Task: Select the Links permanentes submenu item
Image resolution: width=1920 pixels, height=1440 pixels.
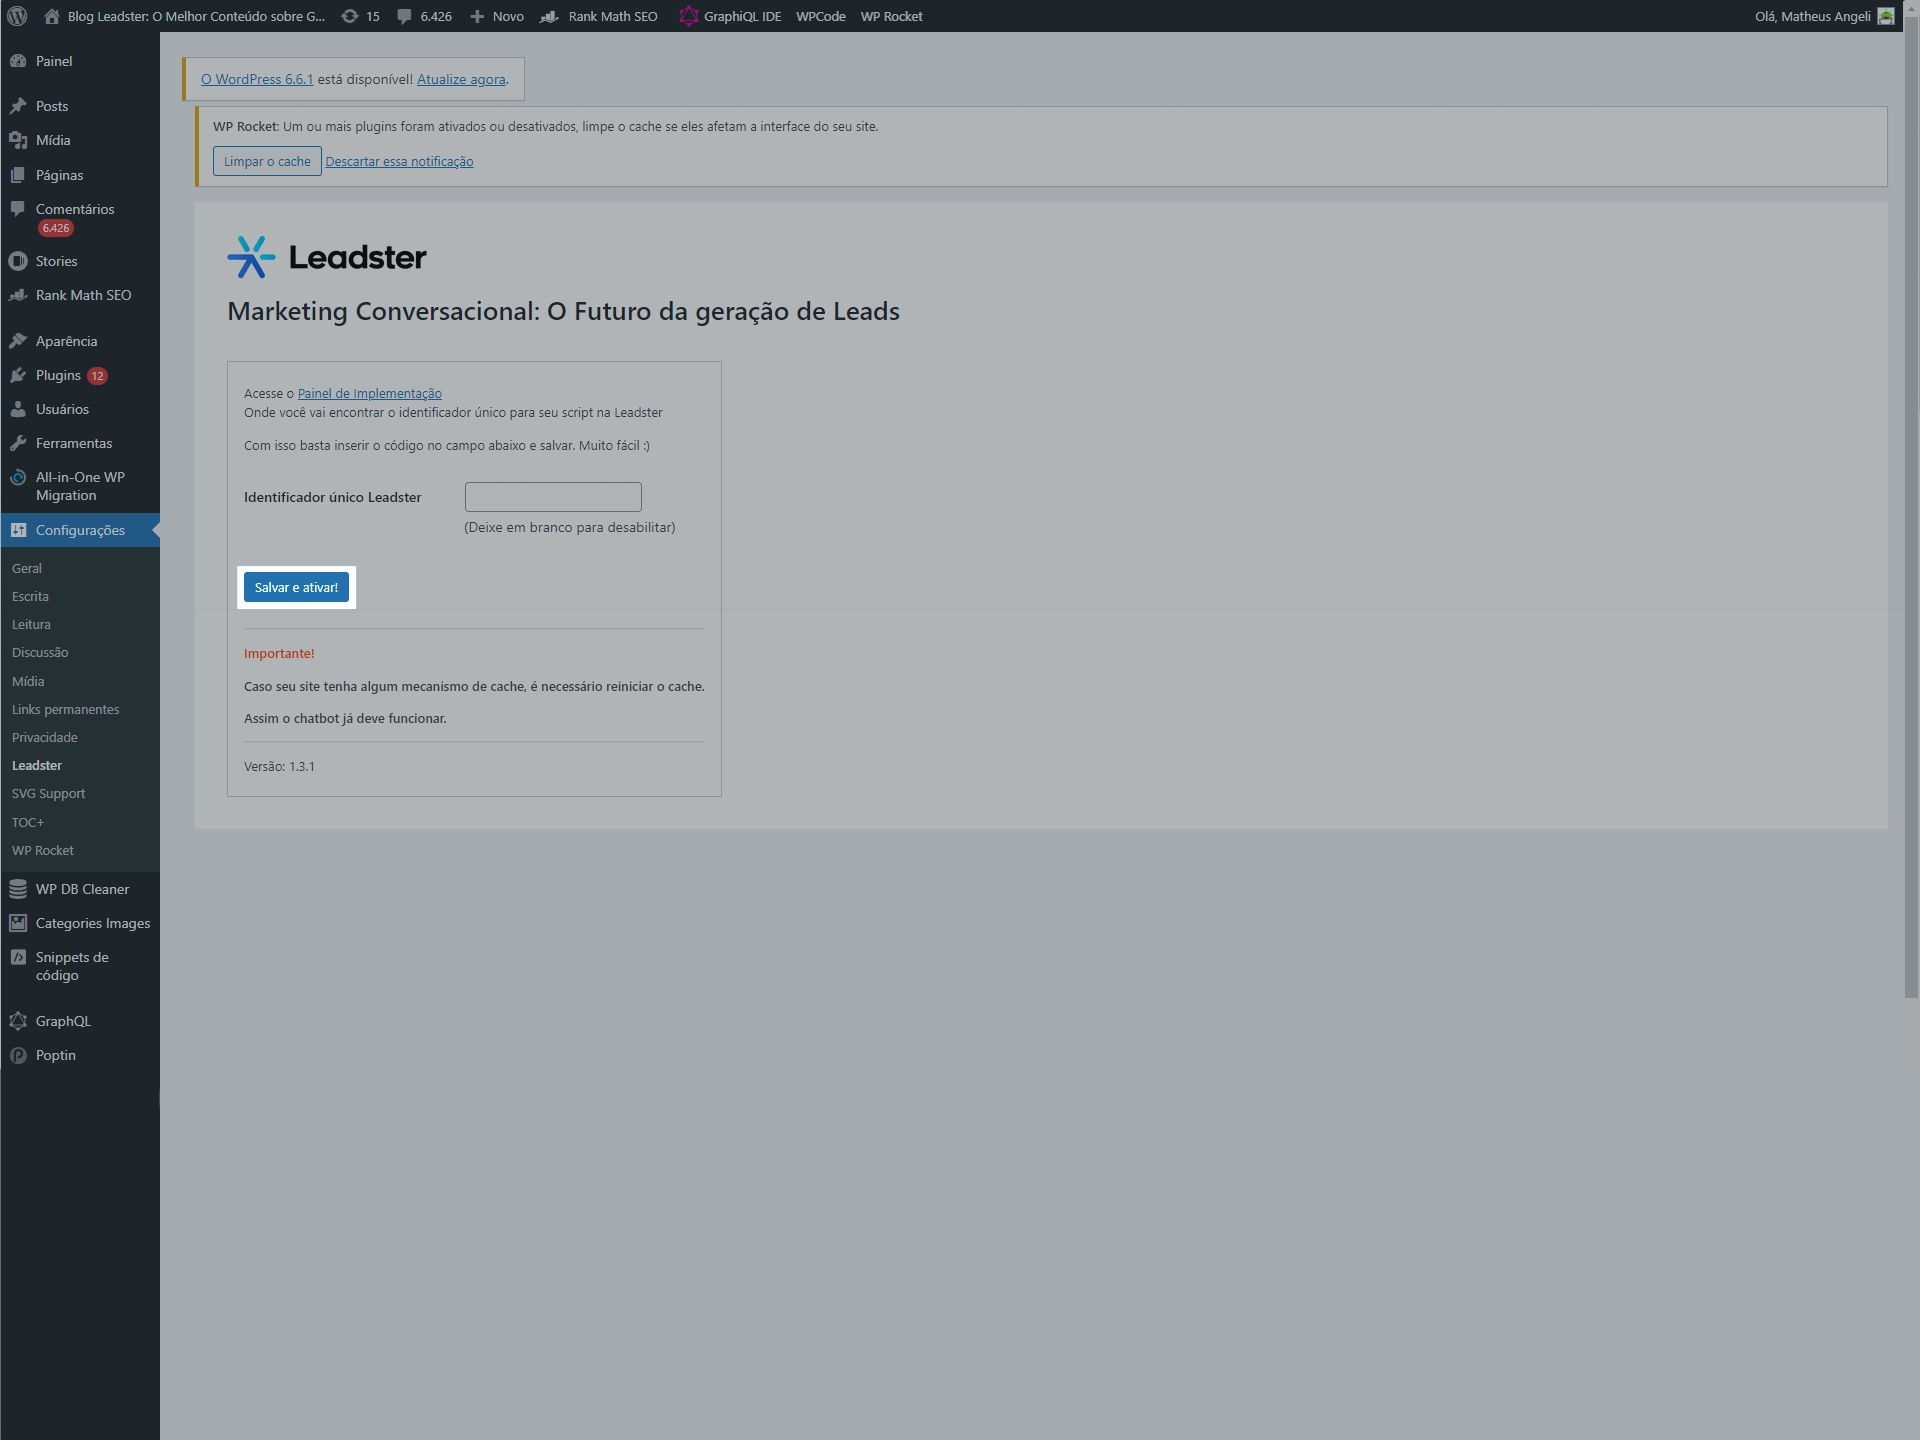Action: (x=65, y=709)
